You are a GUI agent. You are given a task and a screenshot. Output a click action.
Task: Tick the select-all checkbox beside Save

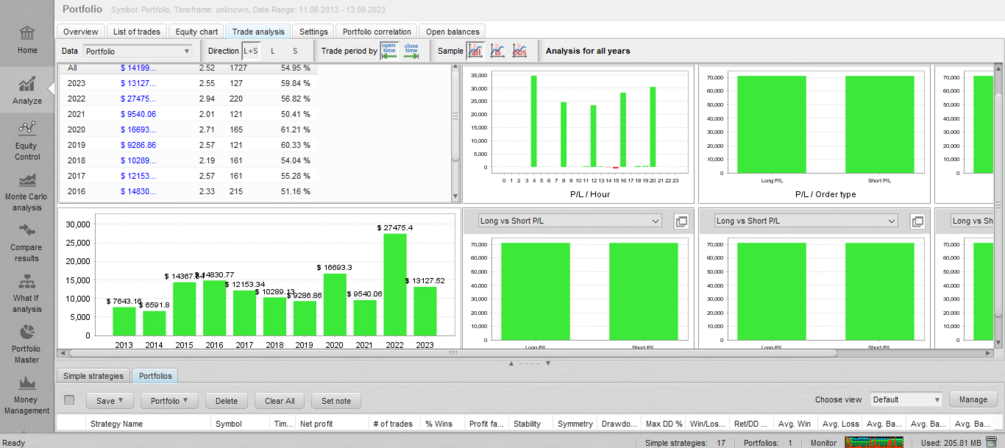click(x=69, y=400)
